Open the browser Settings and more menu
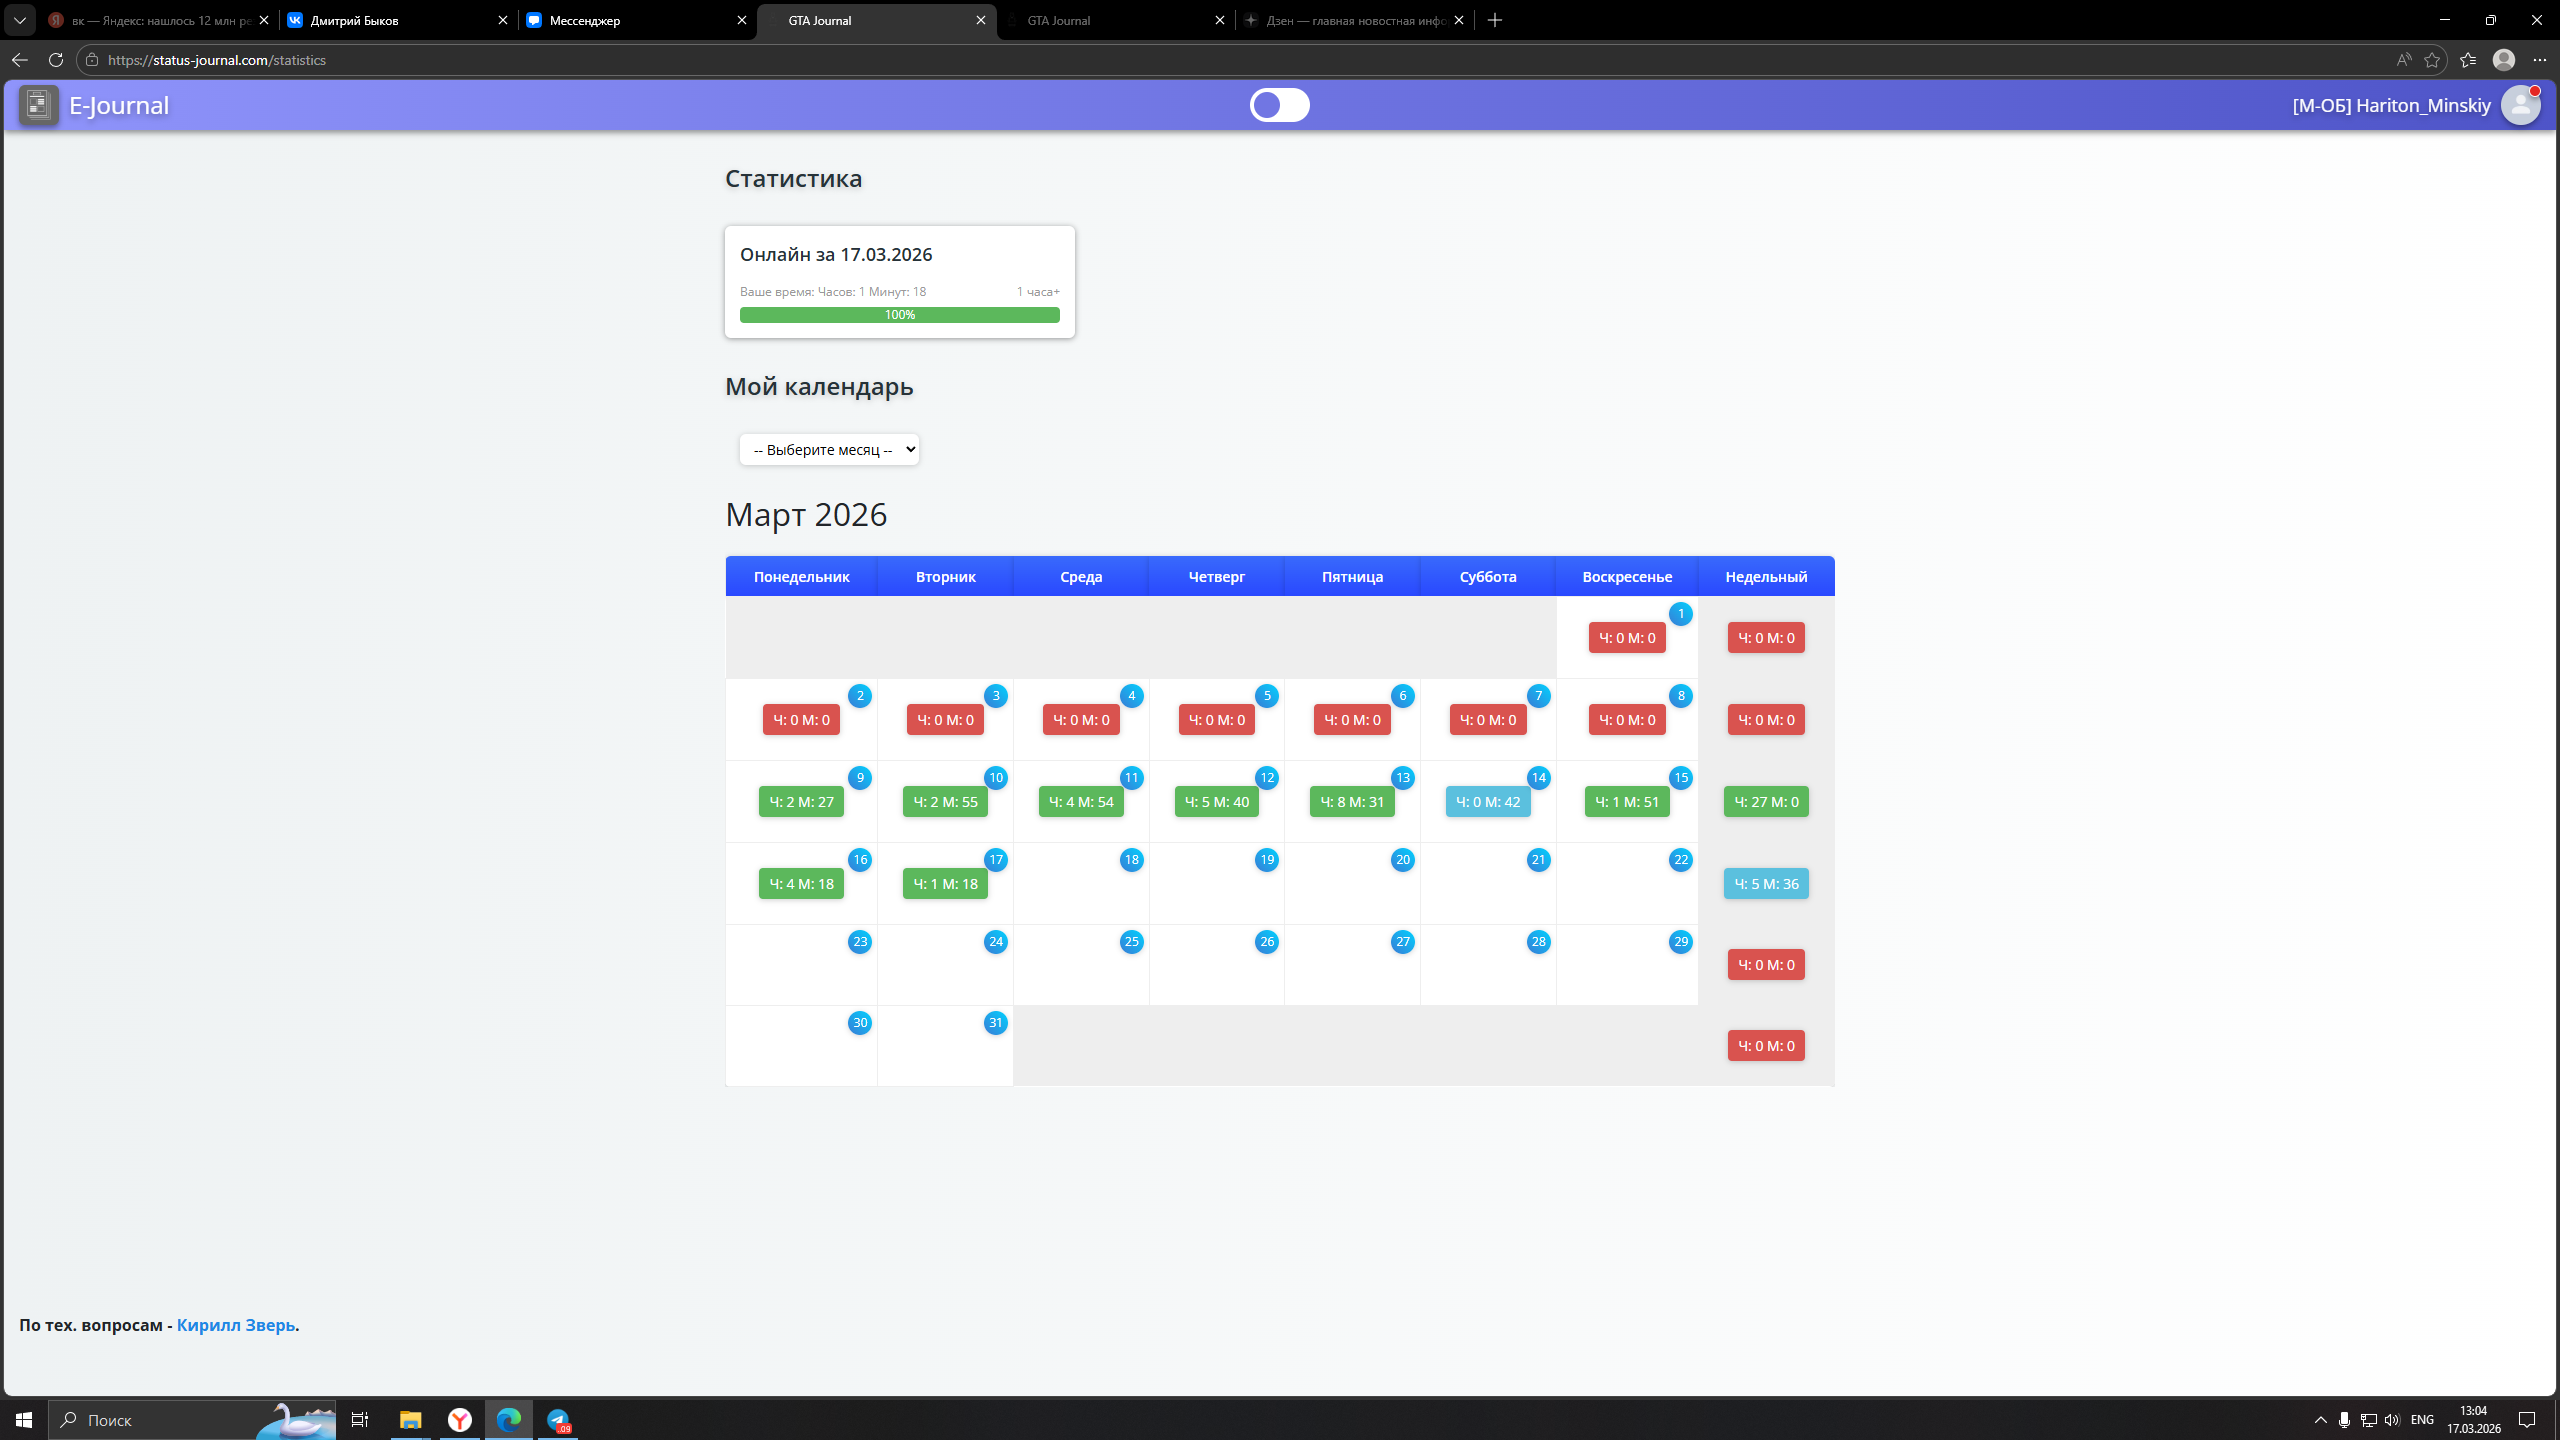The height and width of the screenshot is (1440, 2560). click(2539, 60)
